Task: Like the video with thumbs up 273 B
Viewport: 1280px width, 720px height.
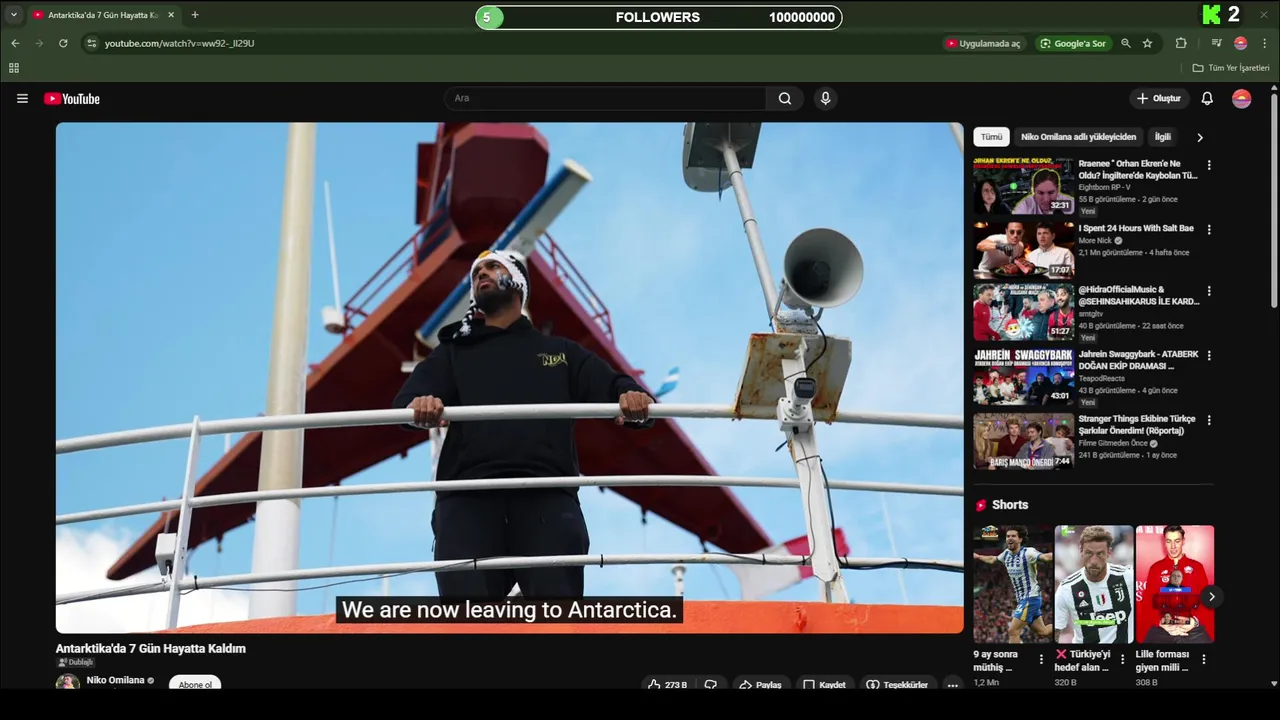Action: pyautogui.click(x=667, y=684)
